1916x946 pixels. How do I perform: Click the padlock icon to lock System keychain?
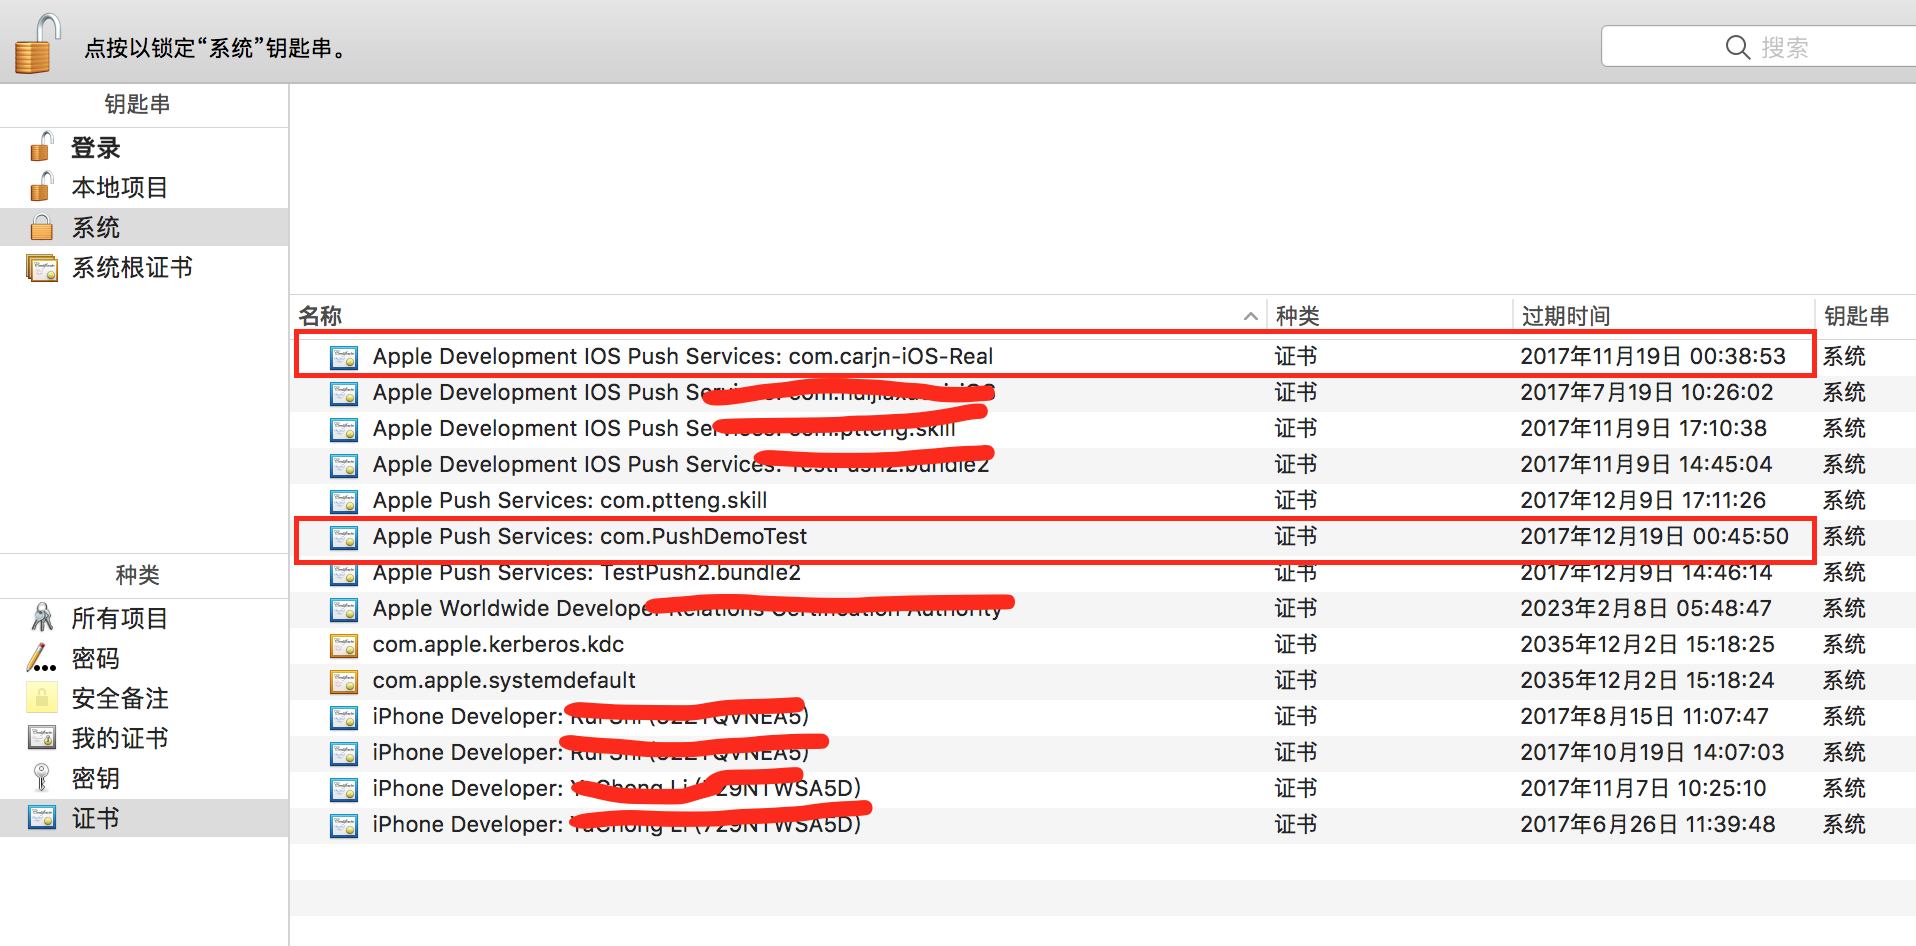point(37,45)
